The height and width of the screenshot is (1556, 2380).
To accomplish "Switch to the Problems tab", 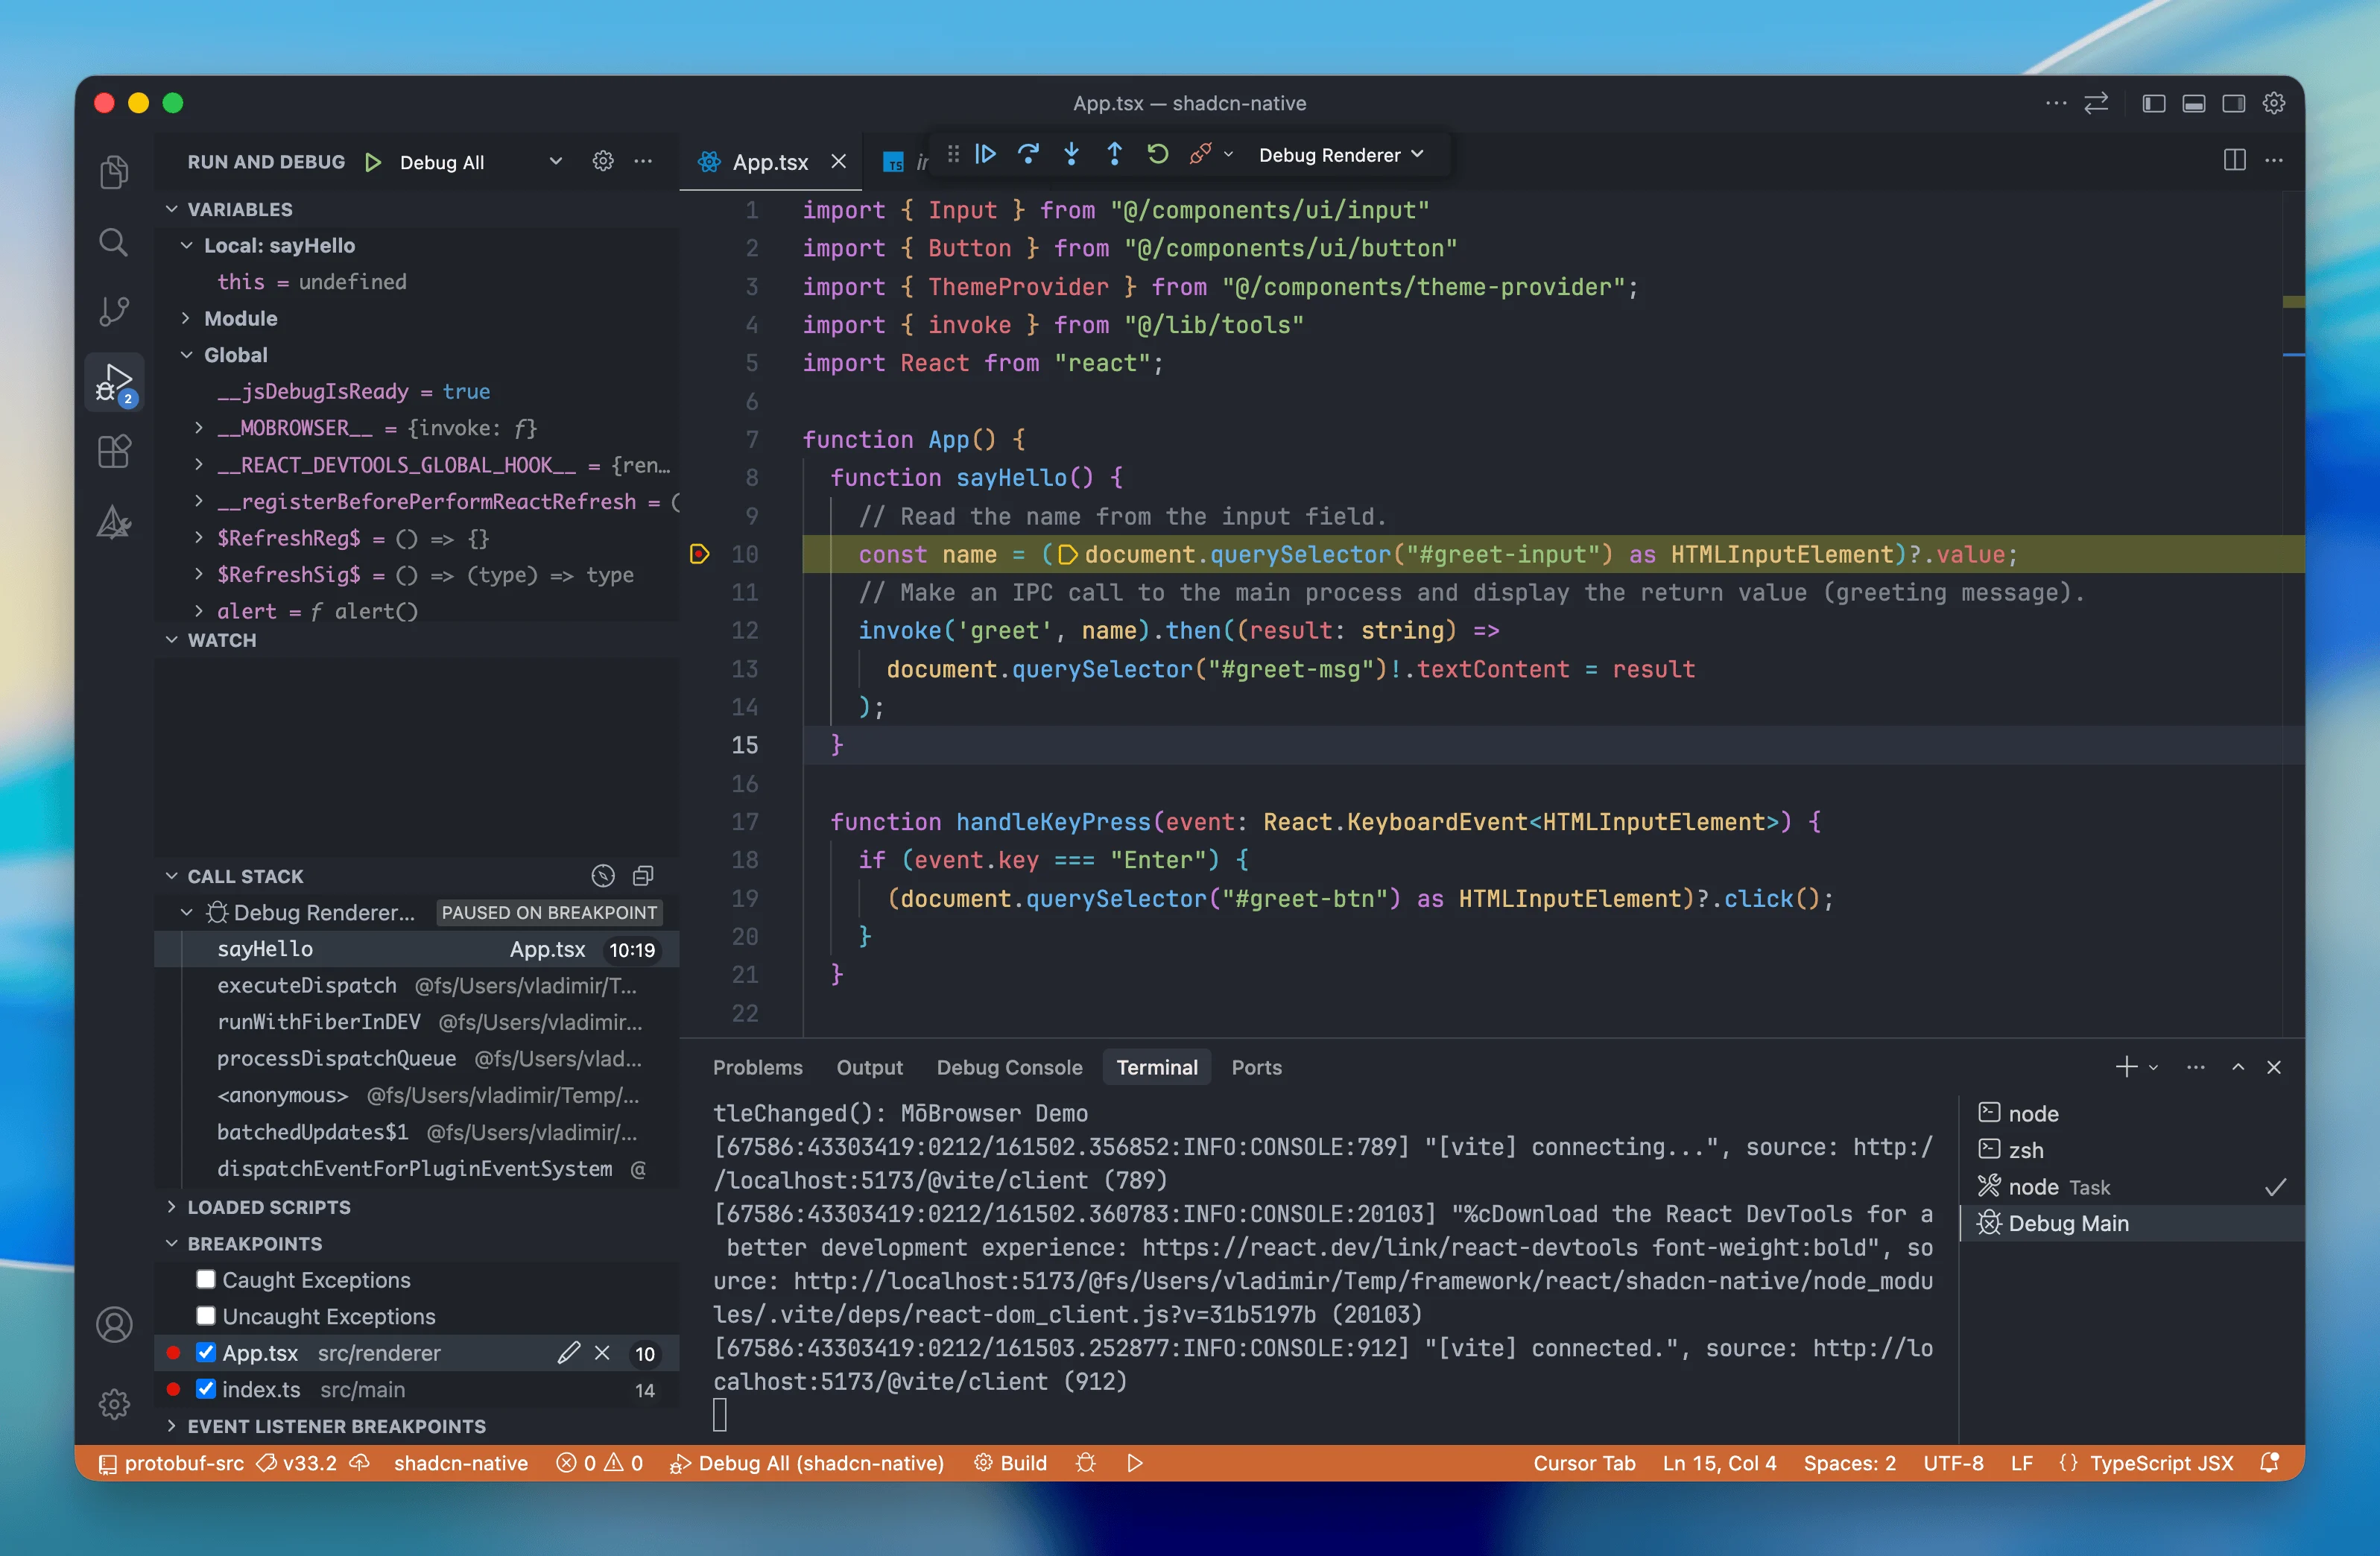I will (x=758, y=1067).
